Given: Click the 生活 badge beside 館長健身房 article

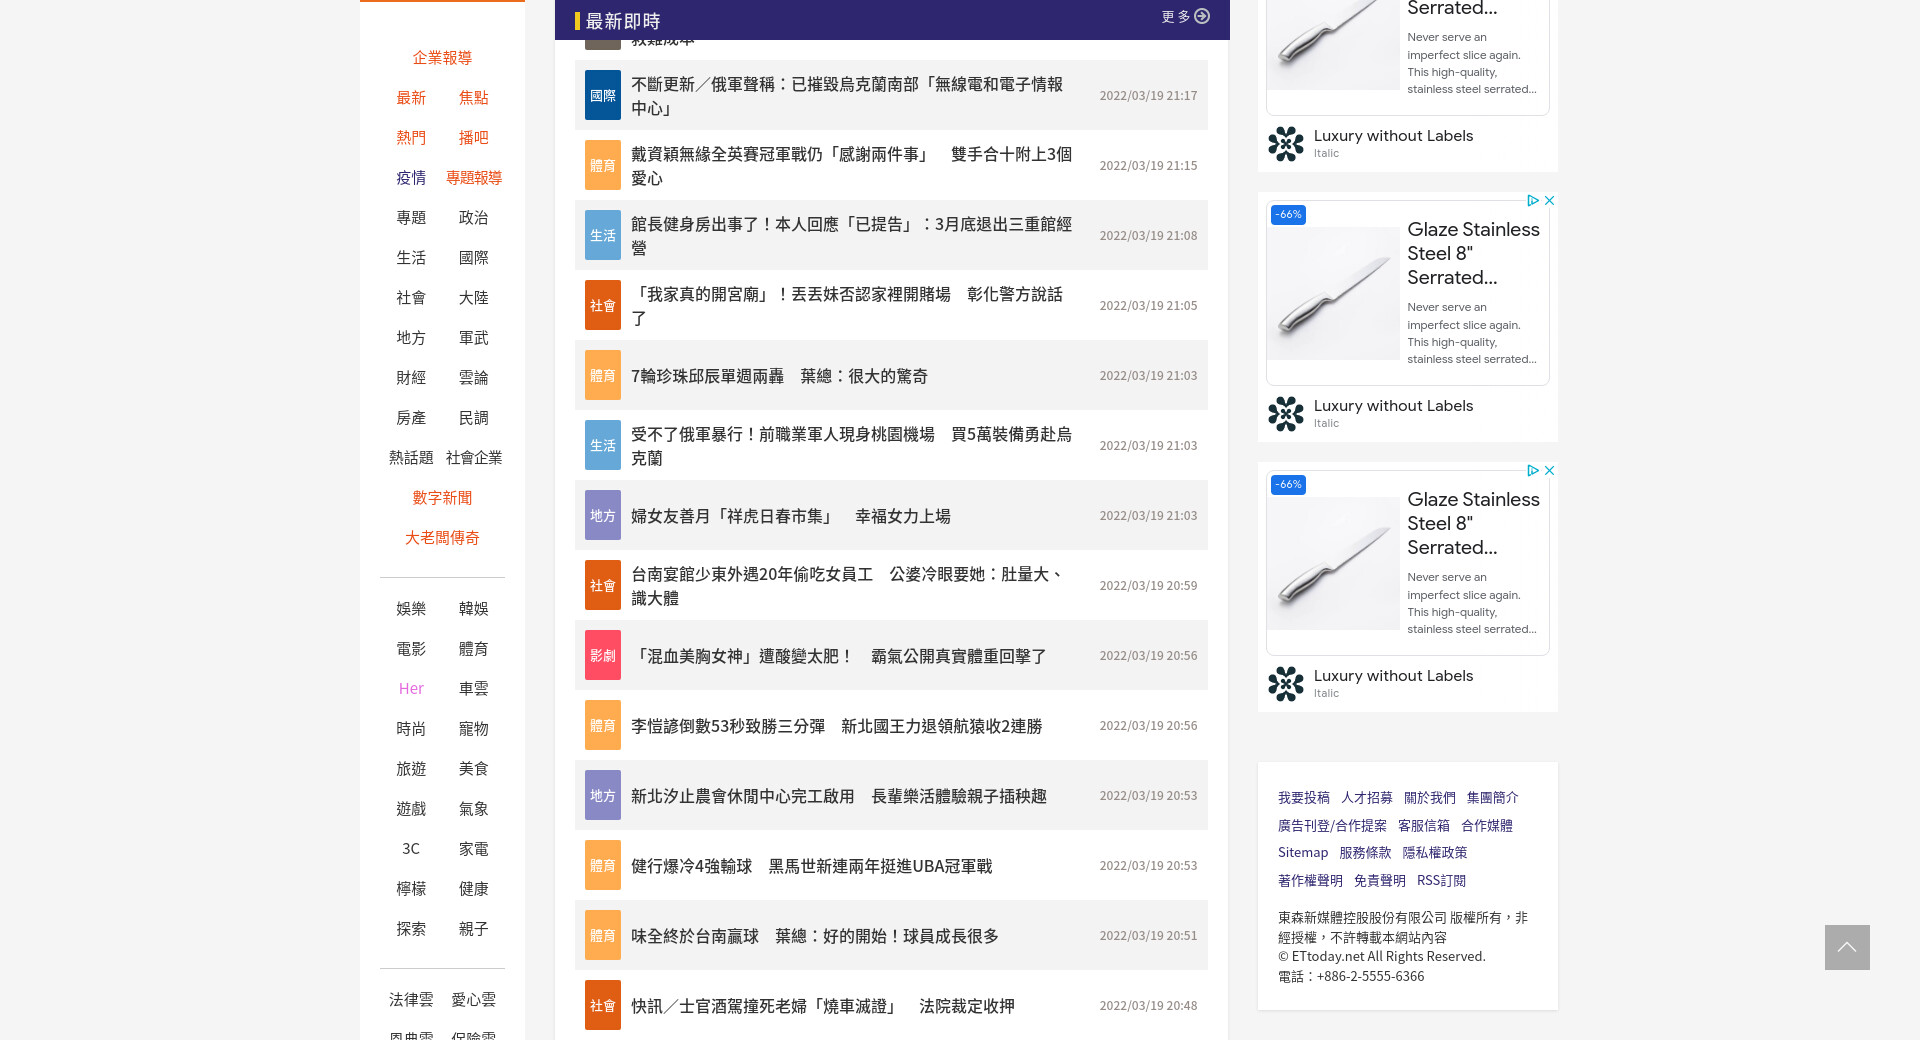Looking at the screenshot, I should (x=602, y=236).
